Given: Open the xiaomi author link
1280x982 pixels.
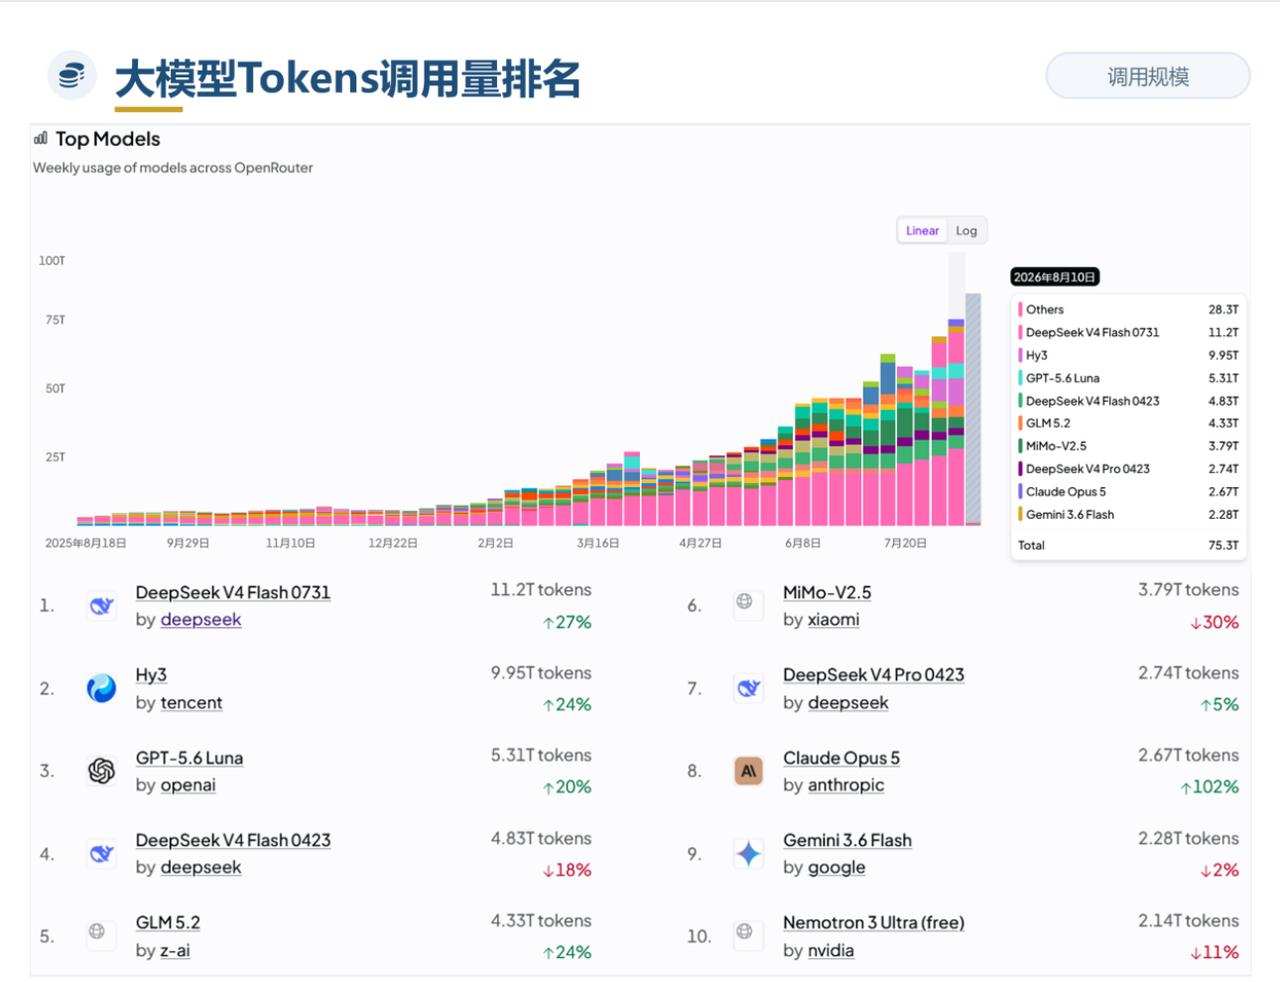Looking at the screenshot, I should tap(834, 620).
